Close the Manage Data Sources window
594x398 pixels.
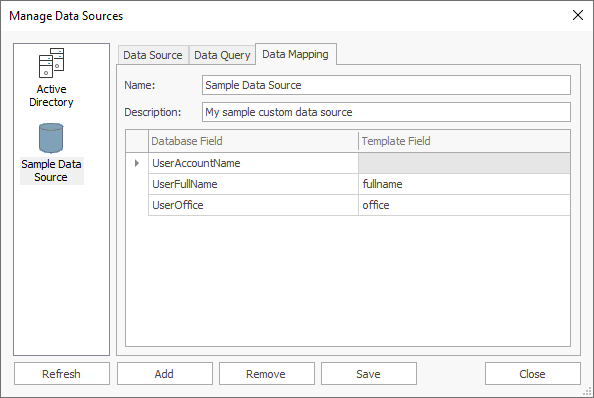point(578,15)
